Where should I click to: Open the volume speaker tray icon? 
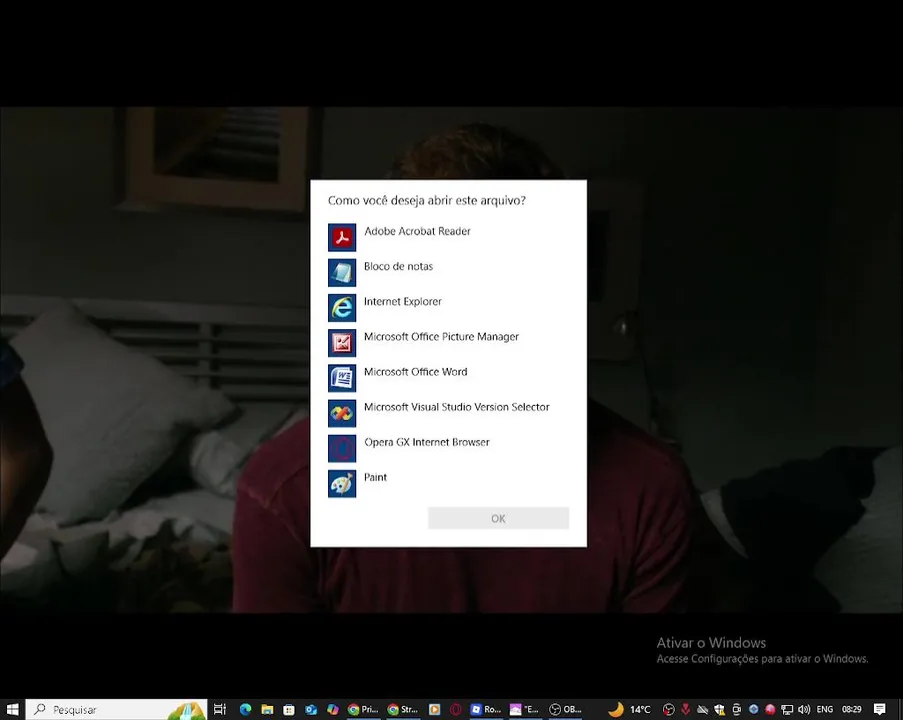tap(804, 709)
